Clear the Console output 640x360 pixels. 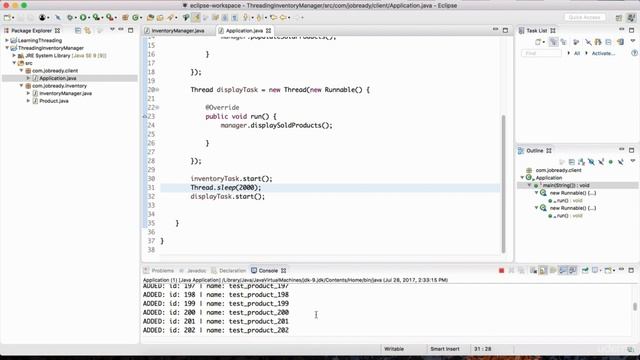coord(533,271)
